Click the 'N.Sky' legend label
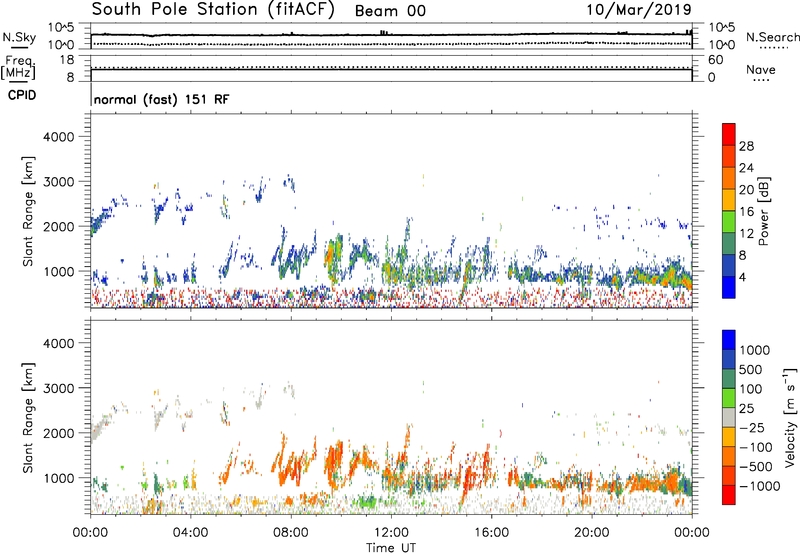The height and width of the screenshot is (554, 800). (x=19, y=37)
